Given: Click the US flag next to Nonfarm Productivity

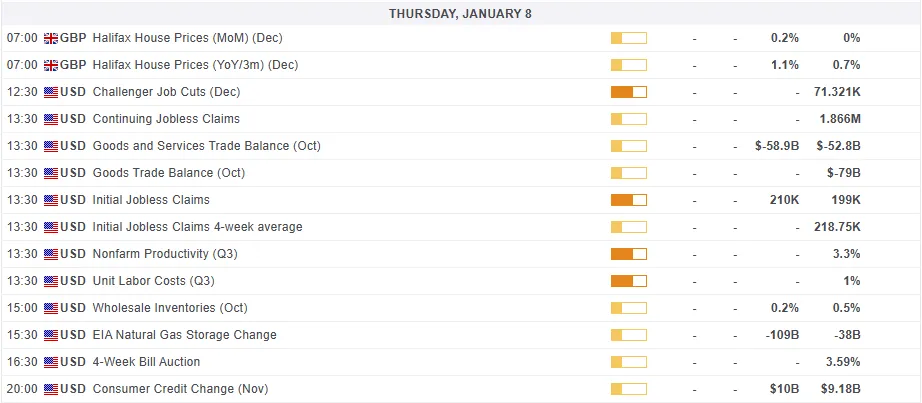Looking at the screenshot, I should (x=51, y=254).
